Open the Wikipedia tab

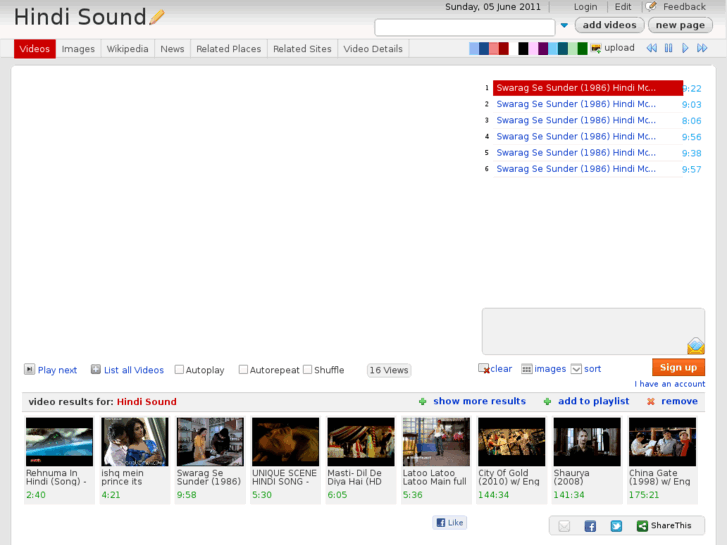(128, 49)
